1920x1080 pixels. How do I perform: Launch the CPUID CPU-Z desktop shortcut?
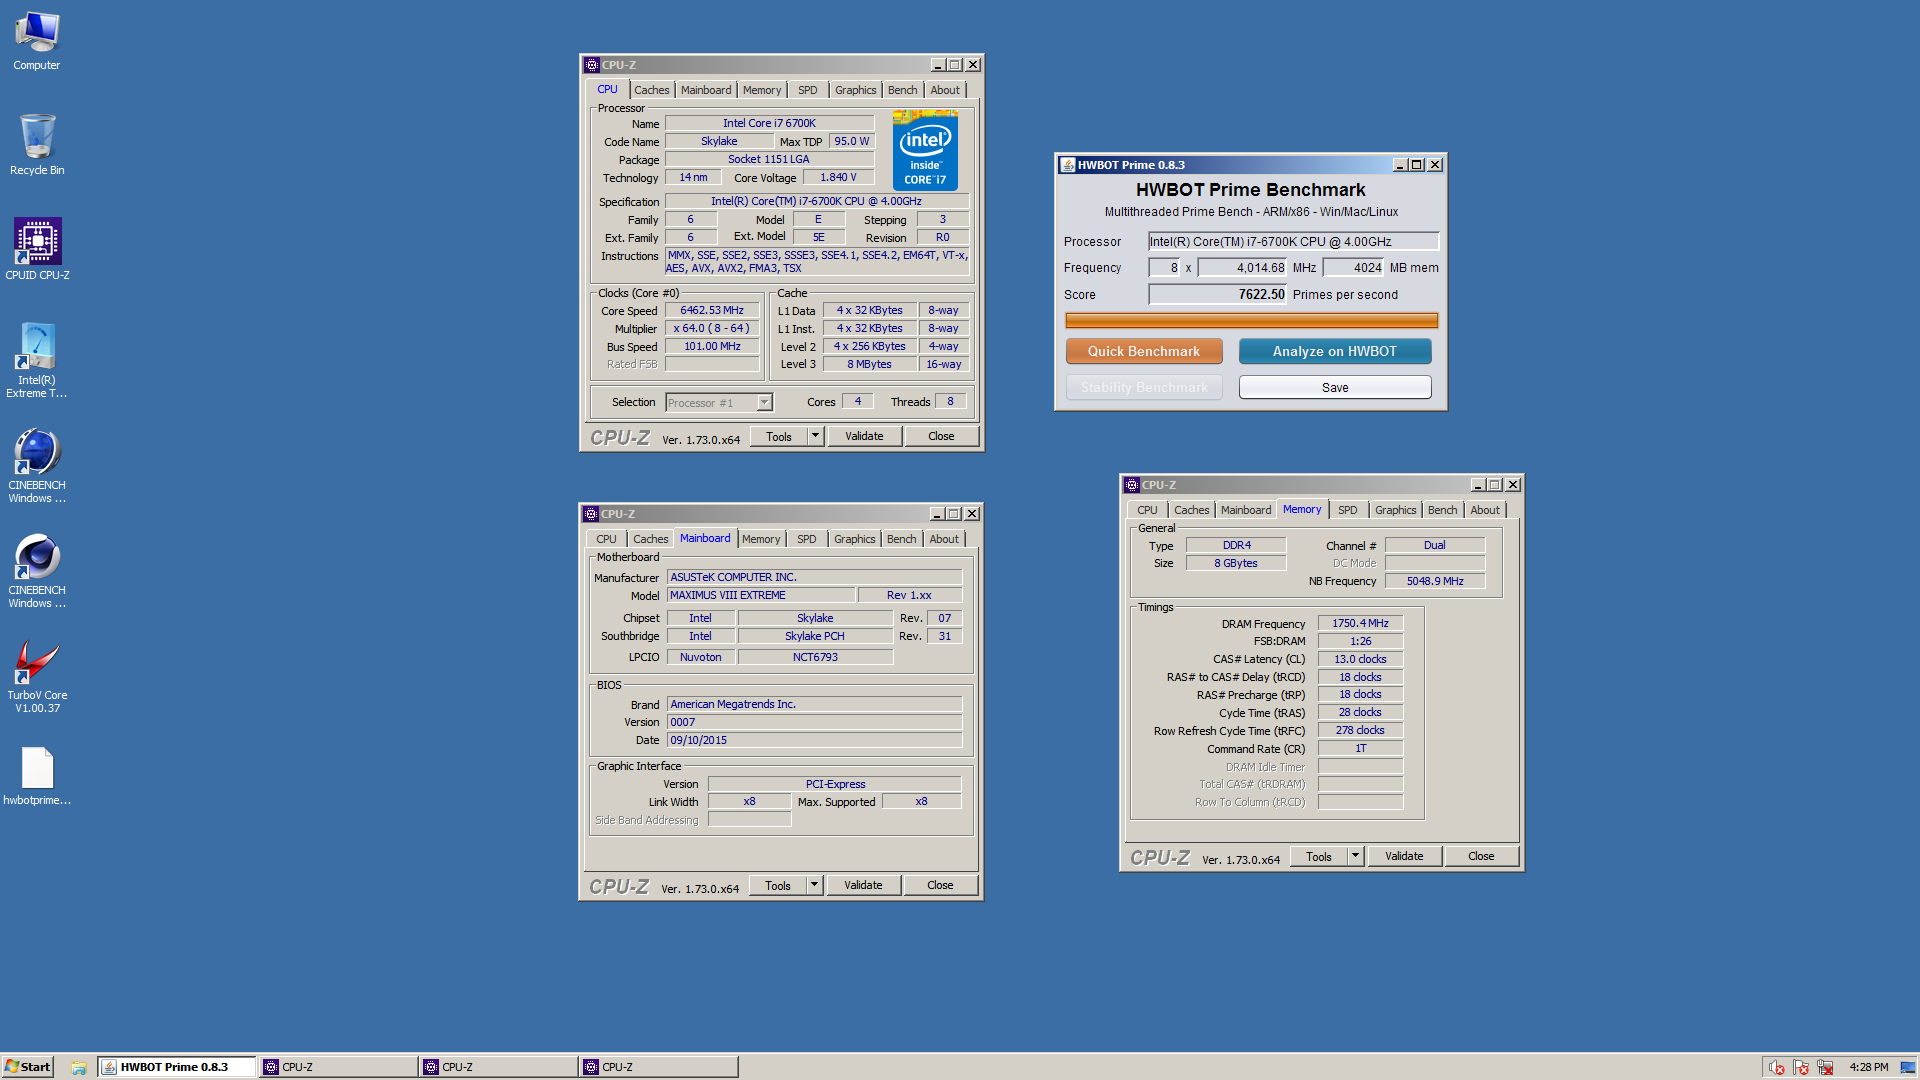coord(37,250)
